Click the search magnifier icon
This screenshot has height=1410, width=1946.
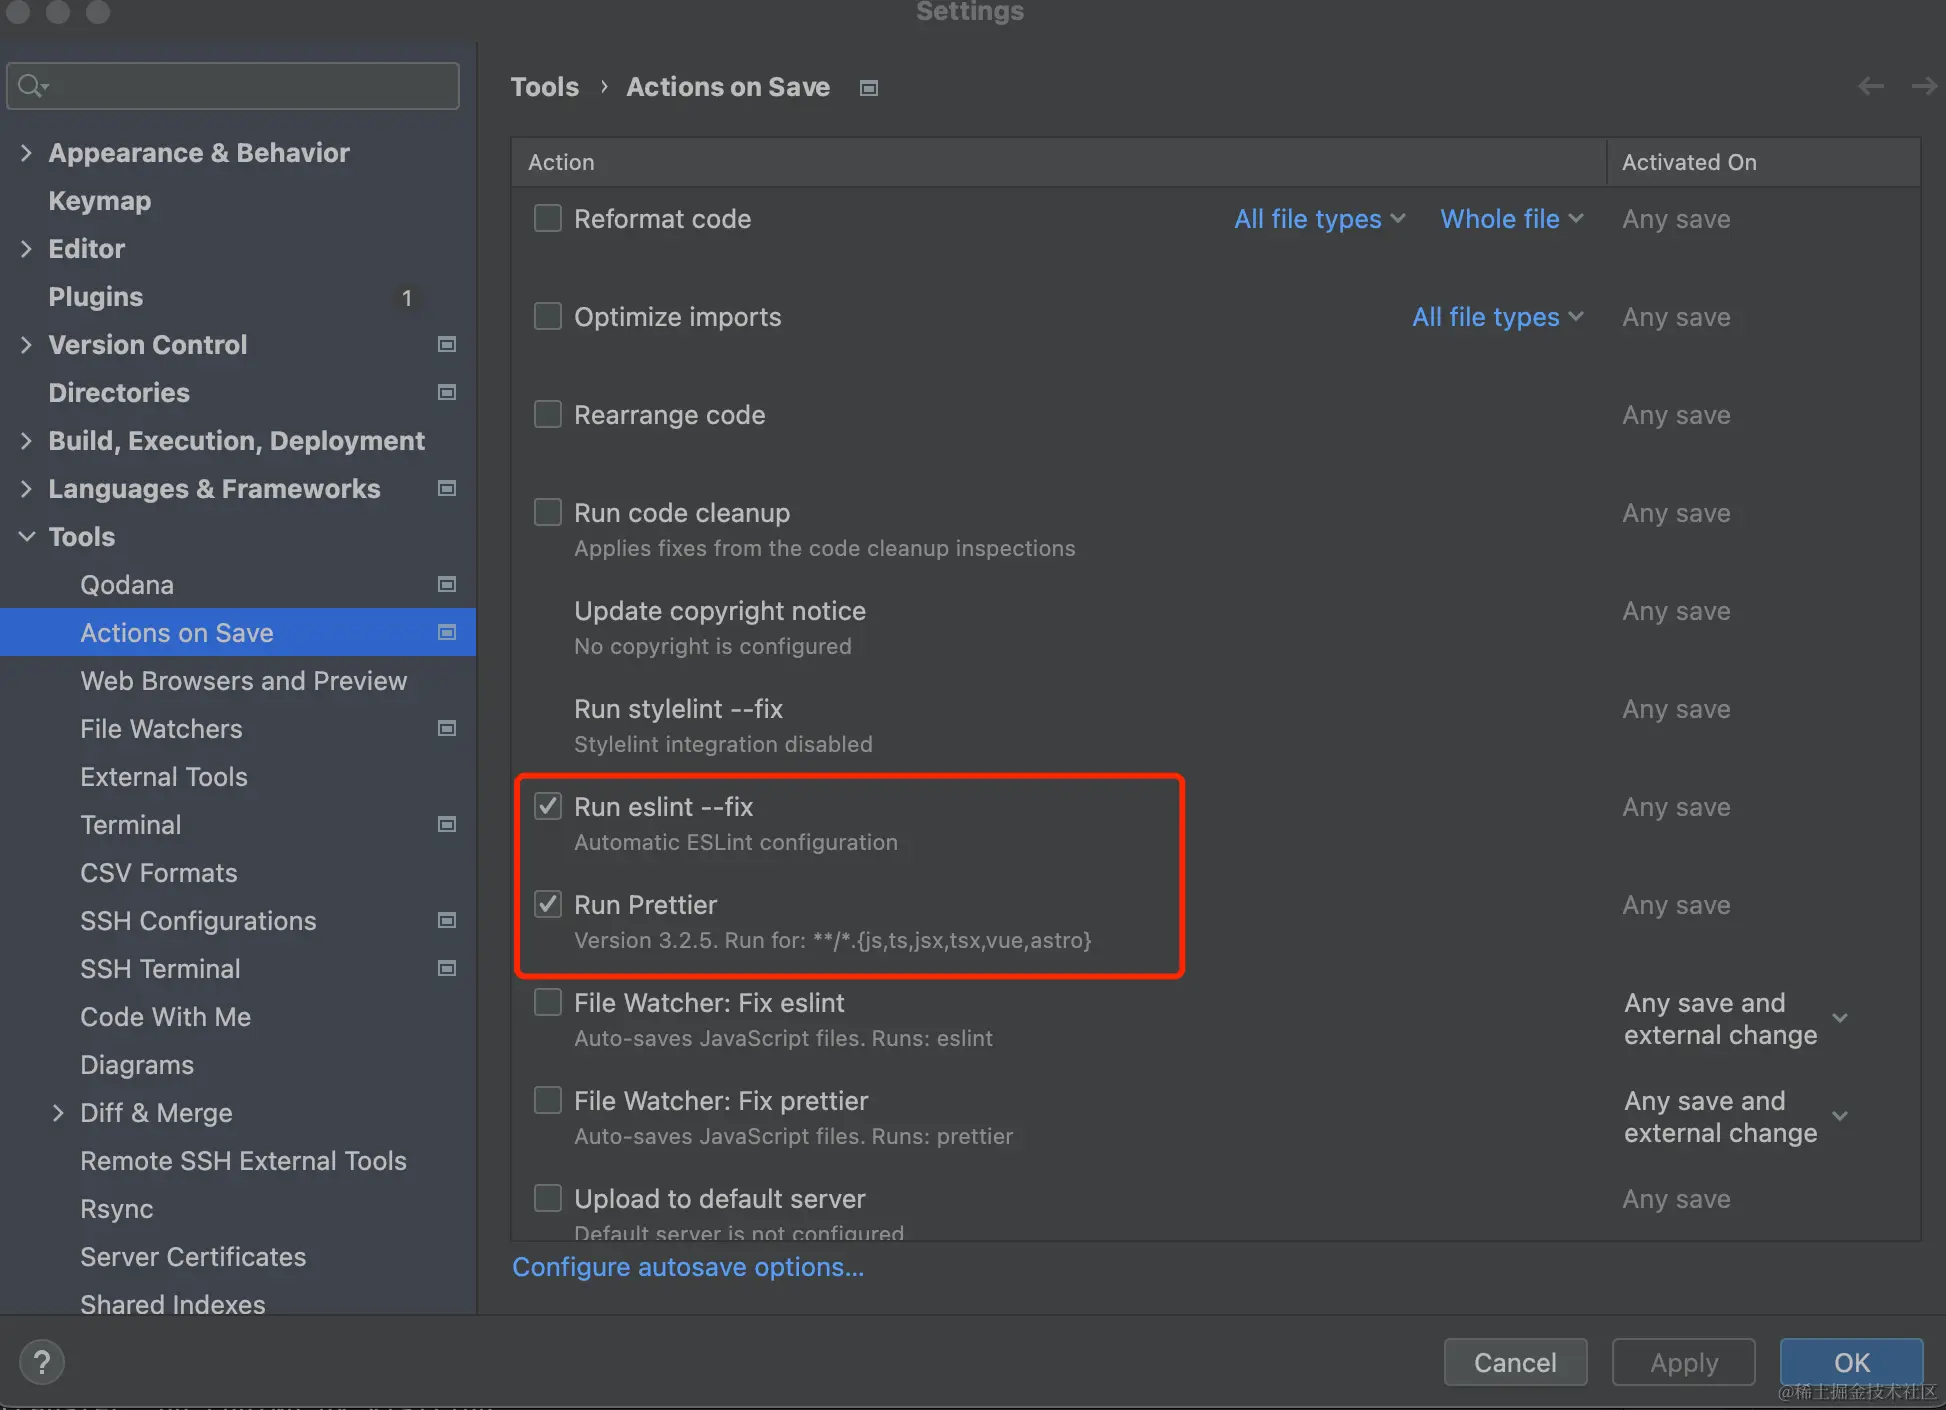pyautogui.click(x=31, y=86)
